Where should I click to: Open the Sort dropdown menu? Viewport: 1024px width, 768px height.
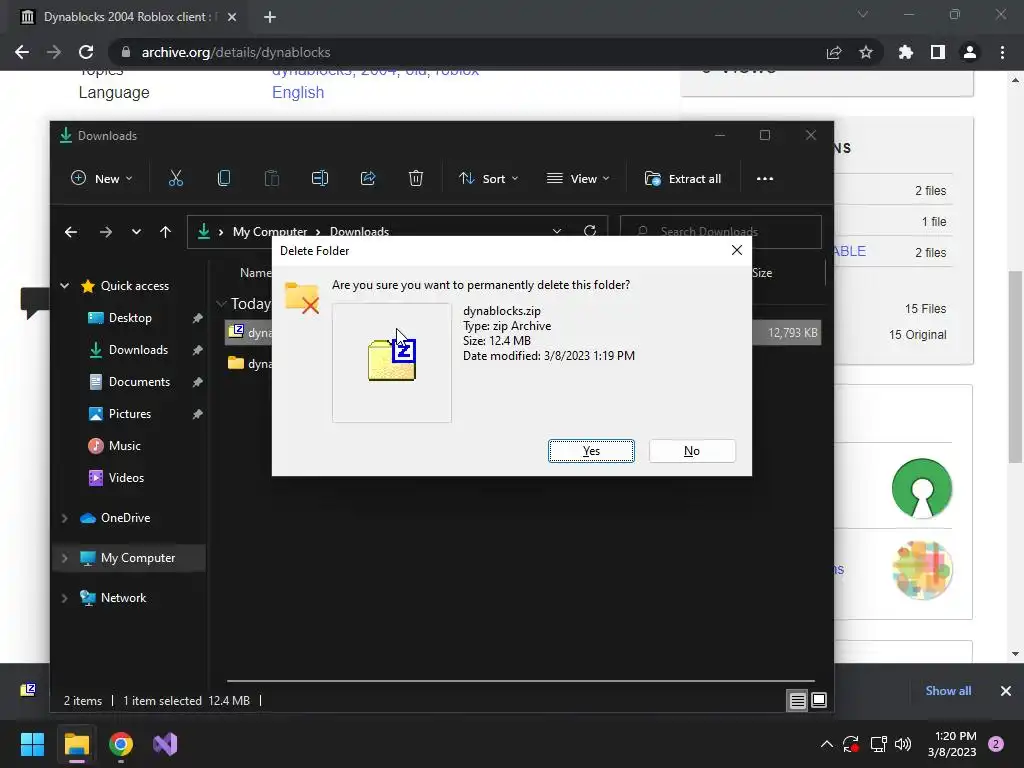[488, 178]
